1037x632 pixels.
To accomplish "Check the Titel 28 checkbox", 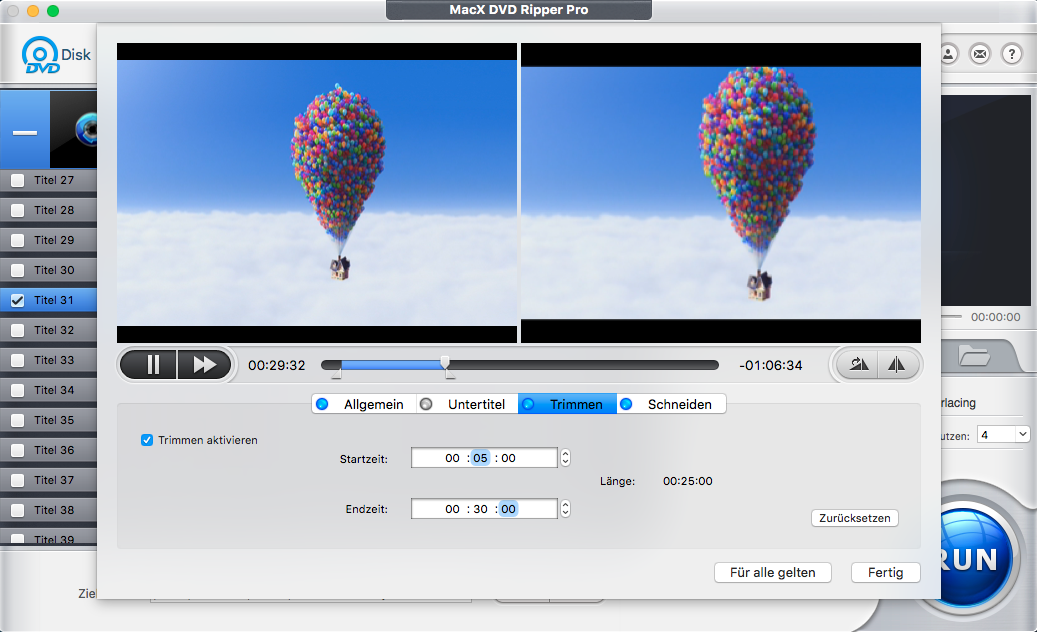I will (18, 210).
